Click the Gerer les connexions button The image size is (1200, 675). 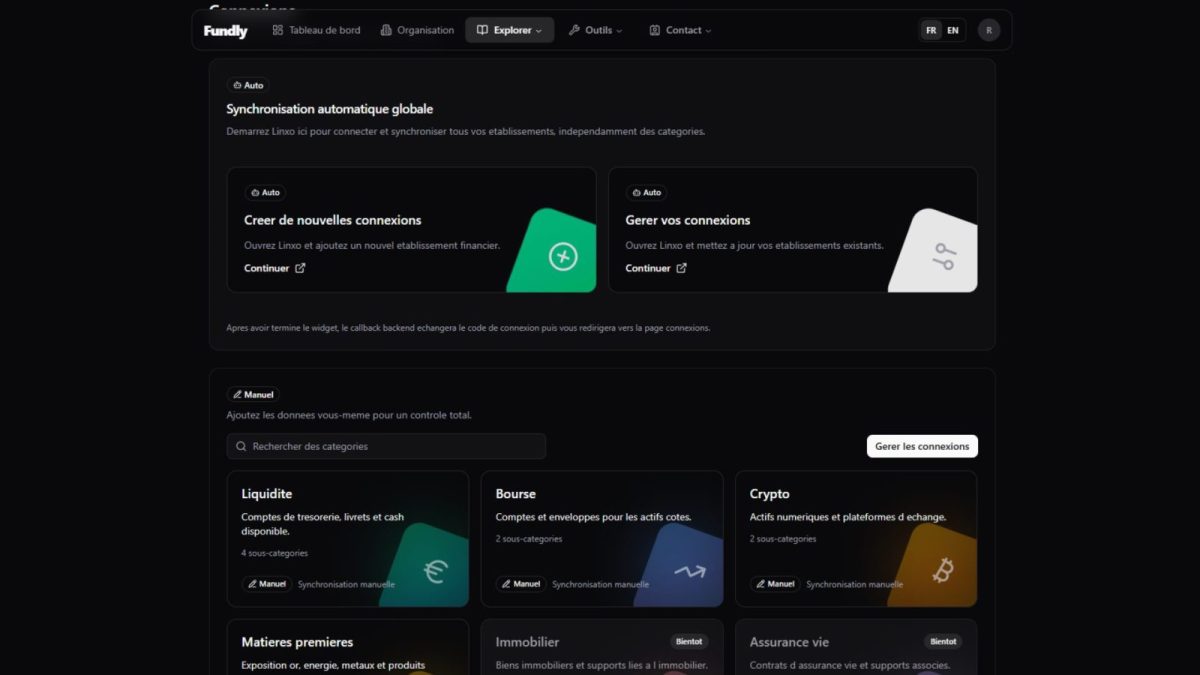(922, 446)
